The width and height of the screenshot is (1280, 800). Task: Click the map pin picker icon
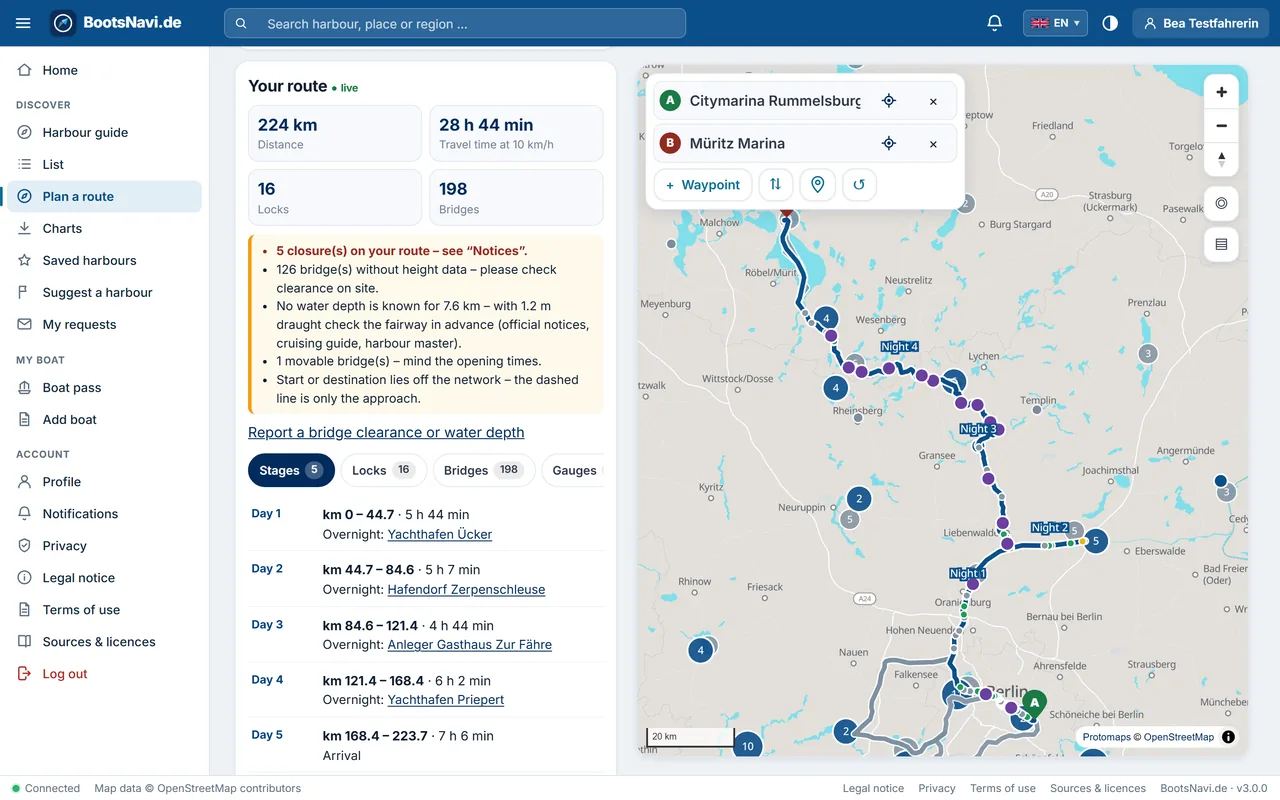click(817, 185)
